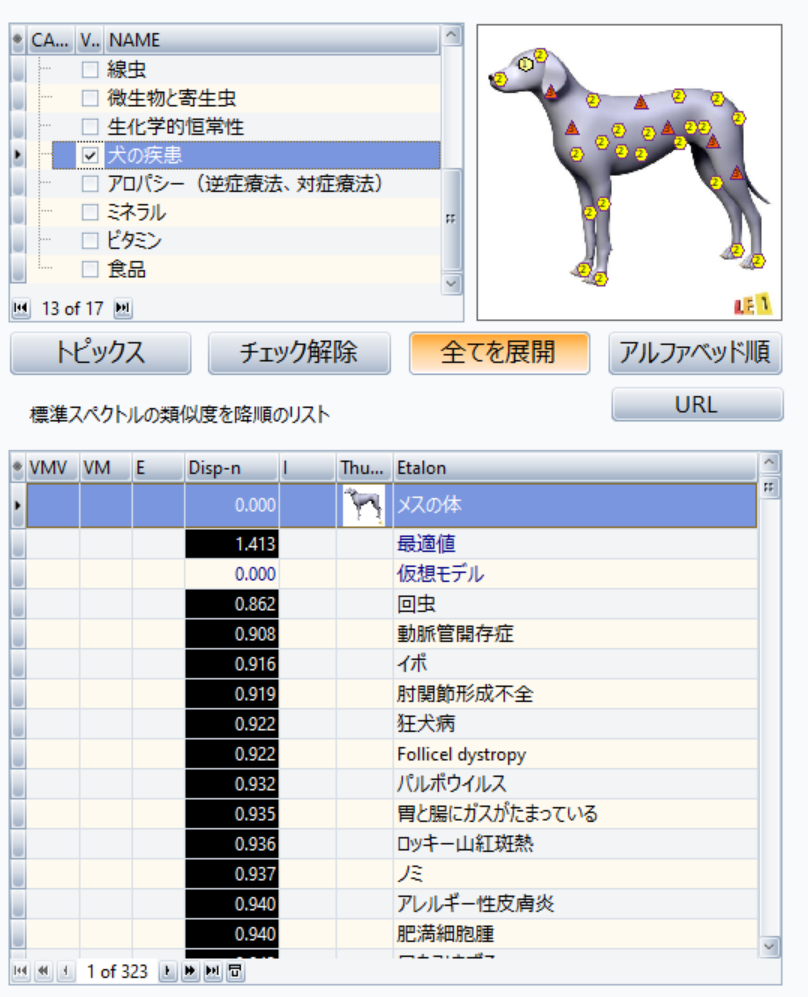This screenshot has width=808, height=997.
Task: Go to first record in bottom navigator
Action: [19, 971]
